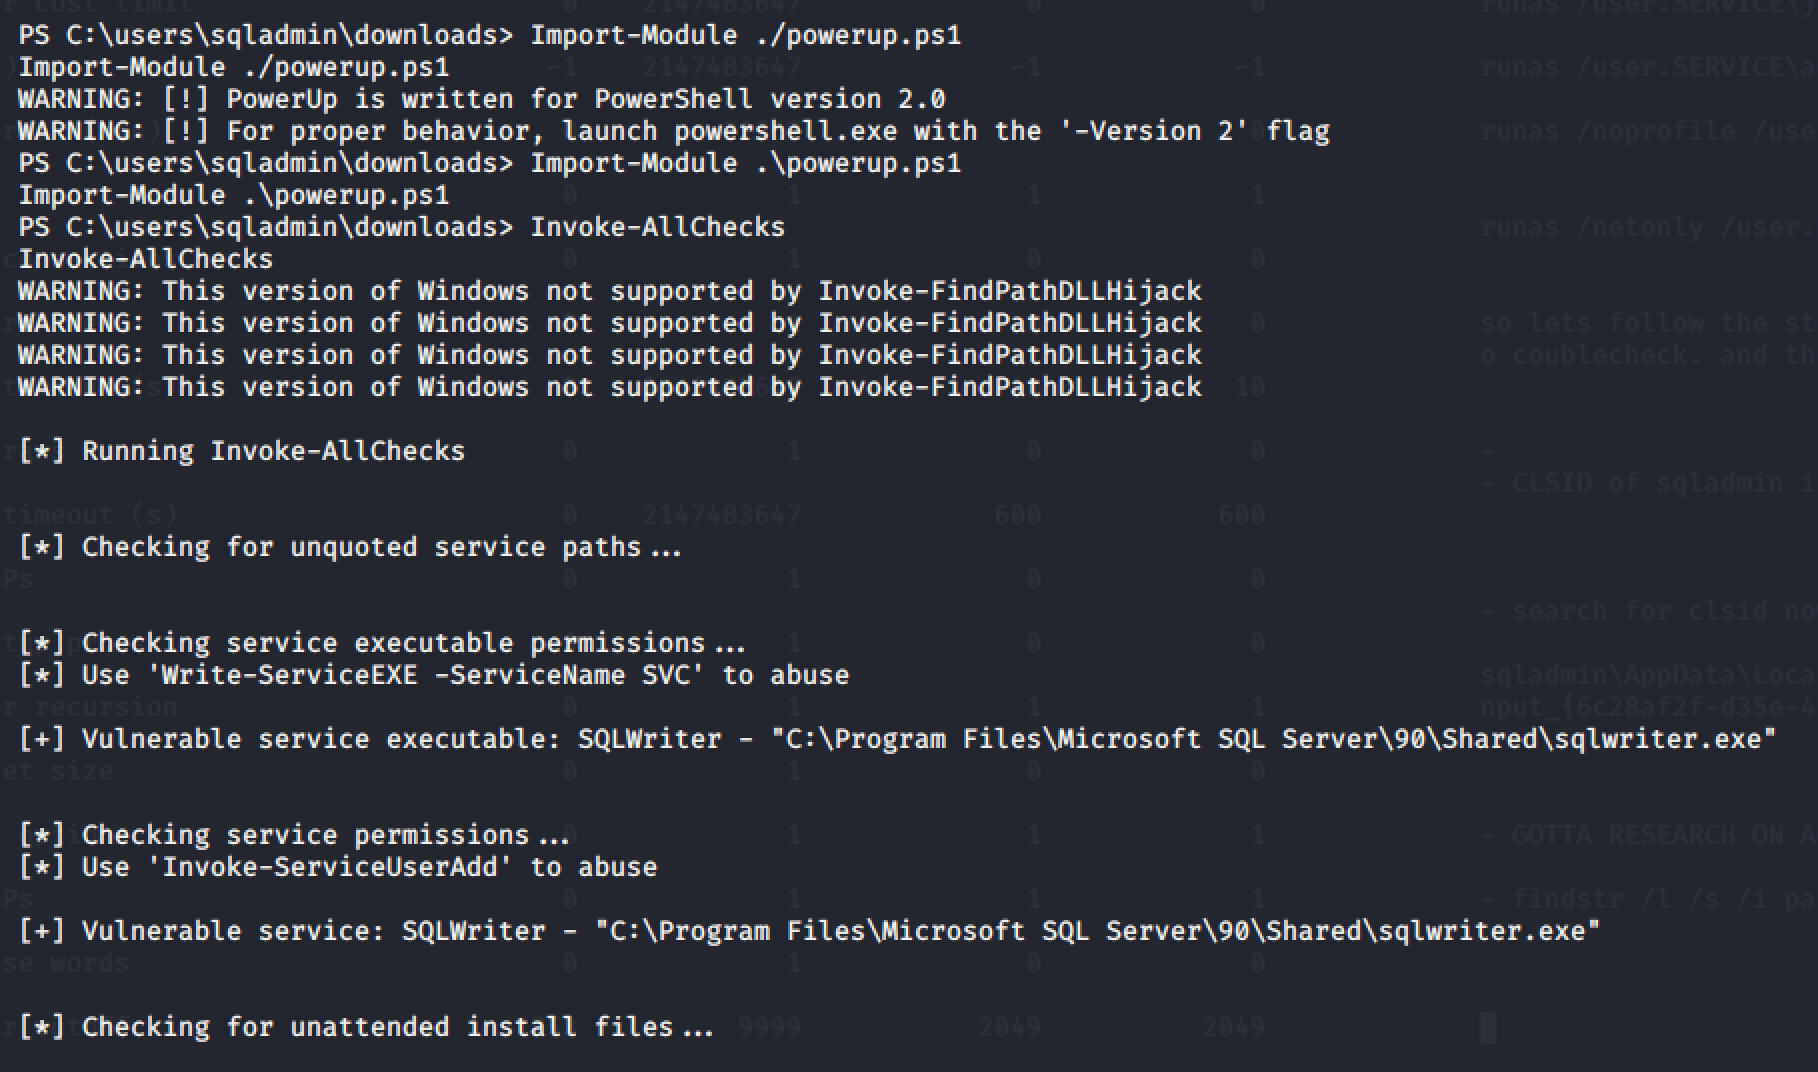This screenshot has height=1072, width=1818.
Task: Click the 'Vulnerable service executable: SQLWriter' line
Action: click(896, 739)
